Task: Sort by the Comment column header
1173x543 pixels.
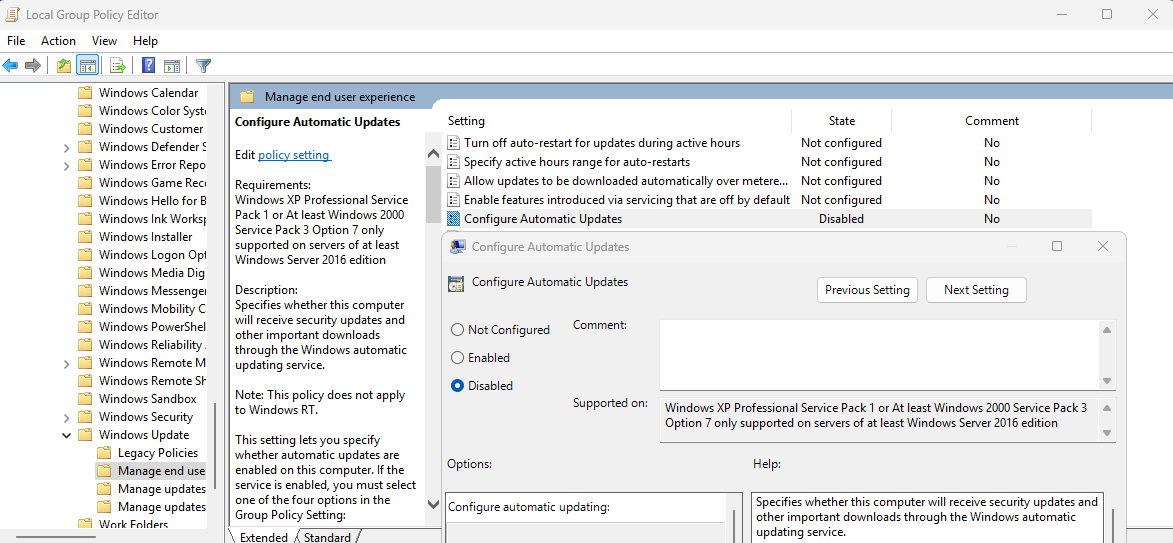Action: [x=992, y=120]
